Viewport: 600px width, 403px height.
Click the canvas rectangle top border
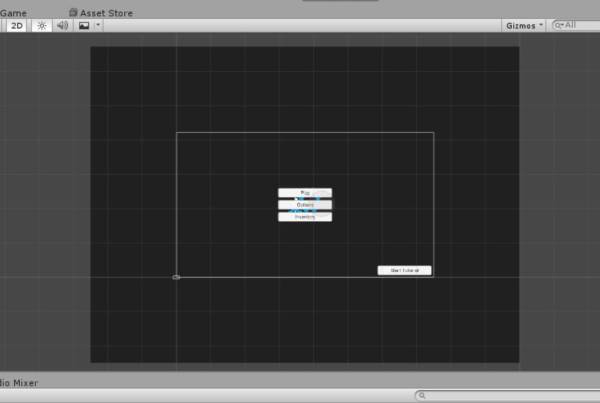click(305, 132)
